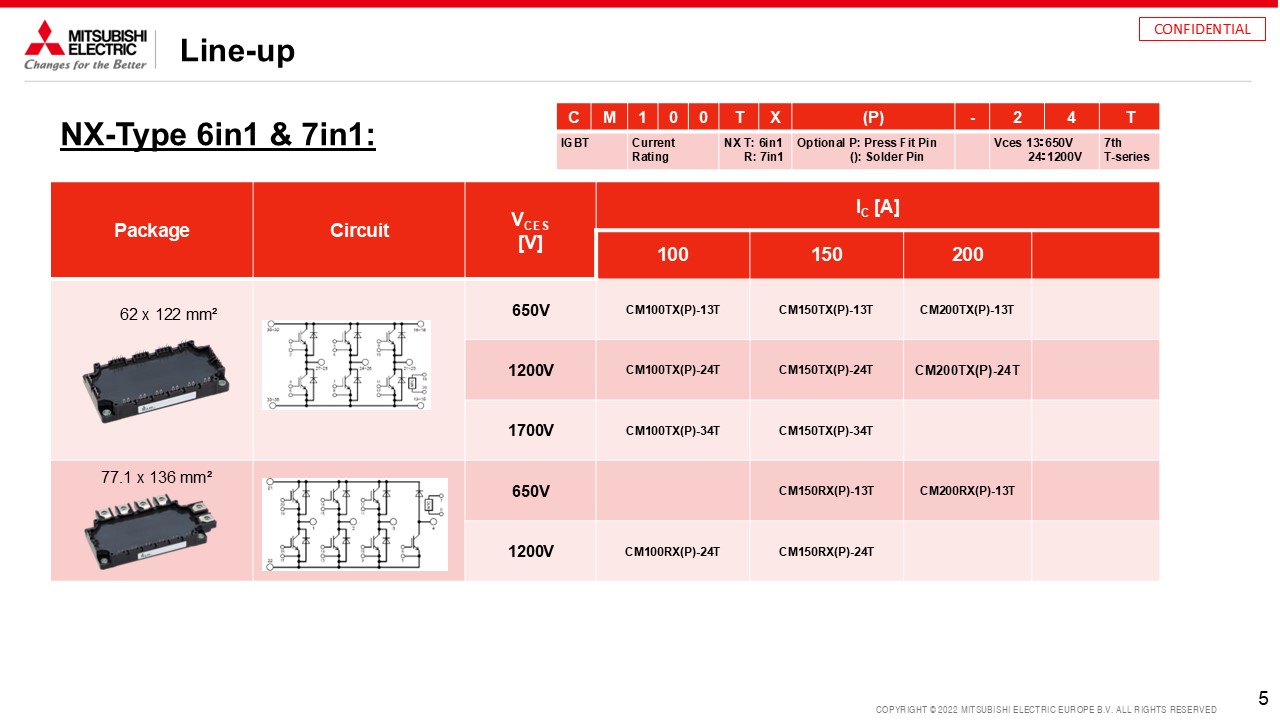Click the CM200TX(P)-24T cell
Image resolution: width=1280 pixels, height=720 pixels.
967,370
